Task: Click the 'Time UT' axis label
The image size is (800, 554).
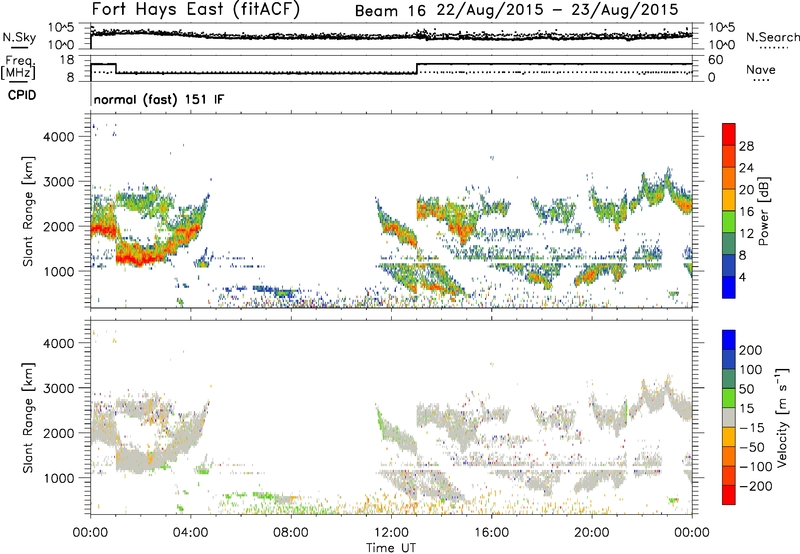Action: (391, 547)
